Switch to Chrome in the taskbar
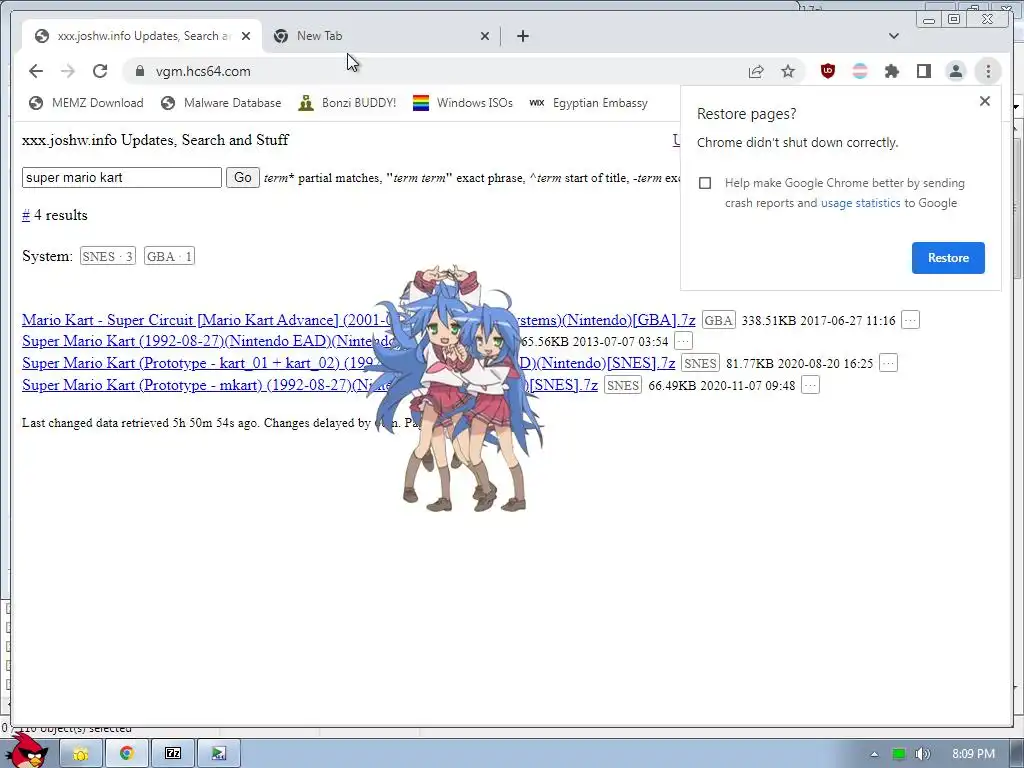The height and width of the screenshot is (768, 1024). [127, 754]
